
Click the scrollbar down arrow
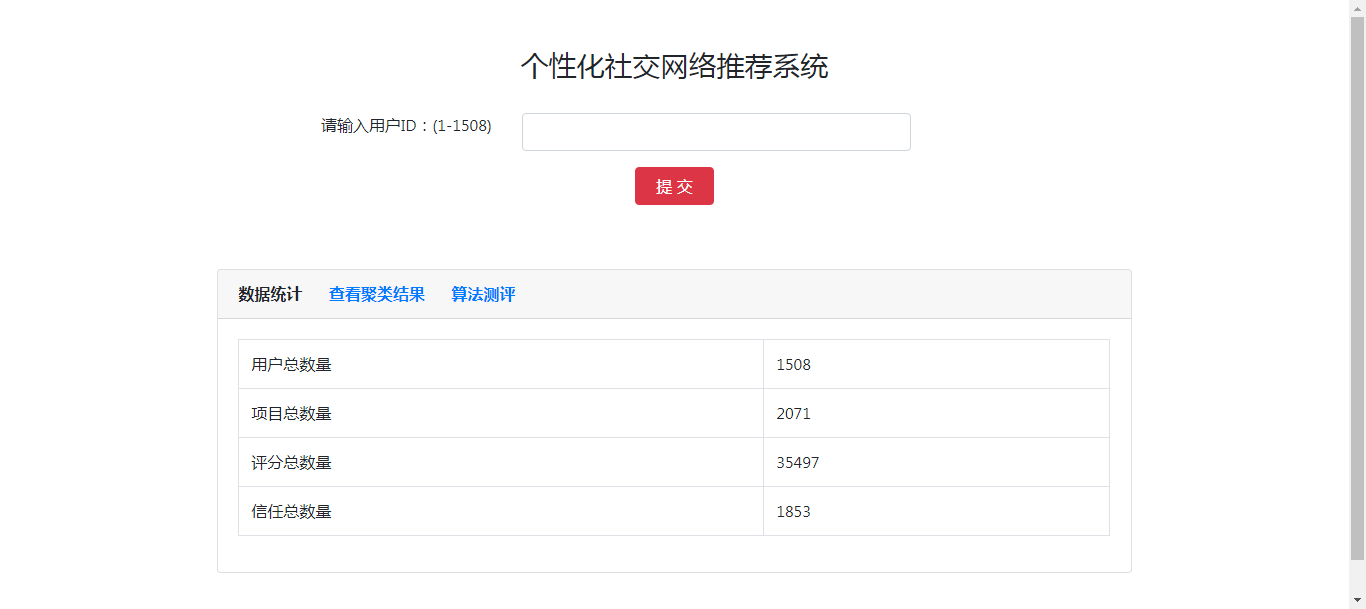pyautogui.click(x=1357, y=600)
